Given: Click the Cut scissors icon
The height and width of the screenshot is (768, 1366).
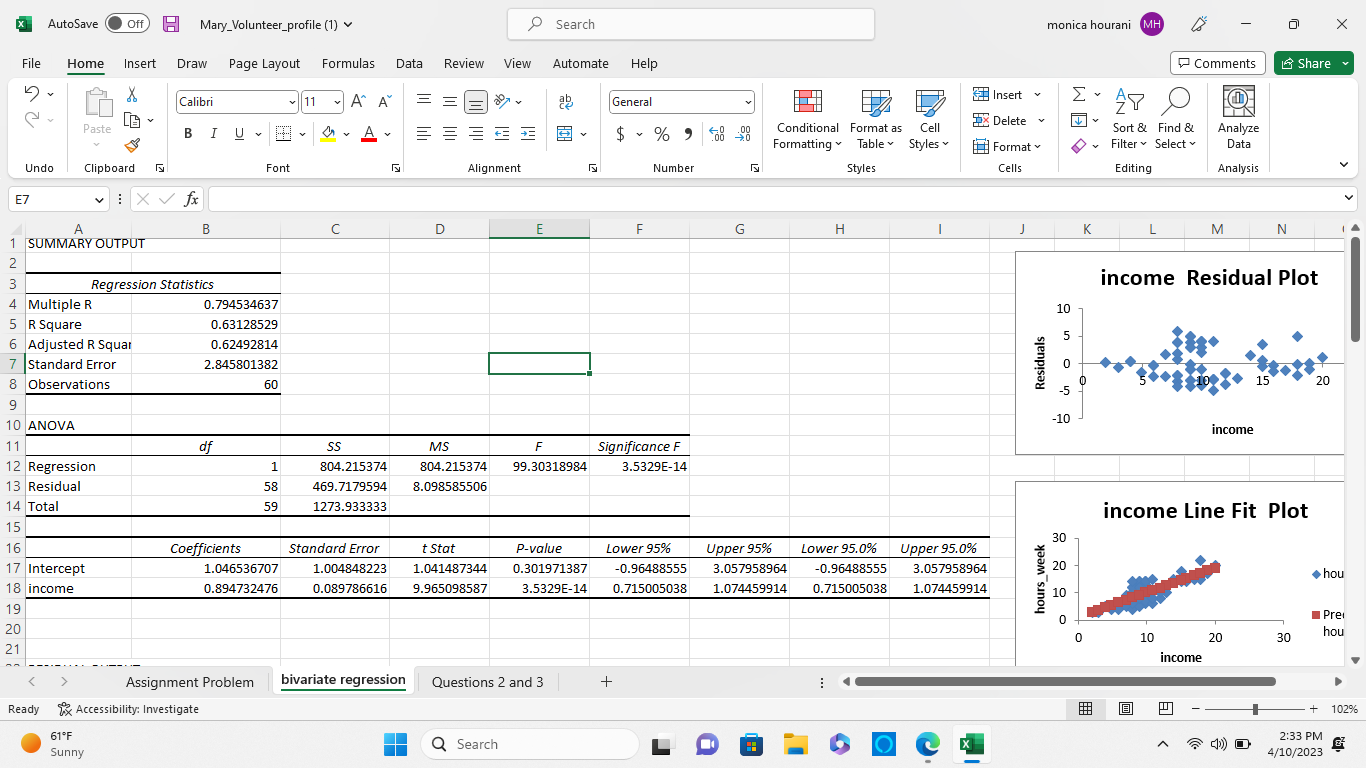Looking at the screenshot, I should tap(132, 94).
